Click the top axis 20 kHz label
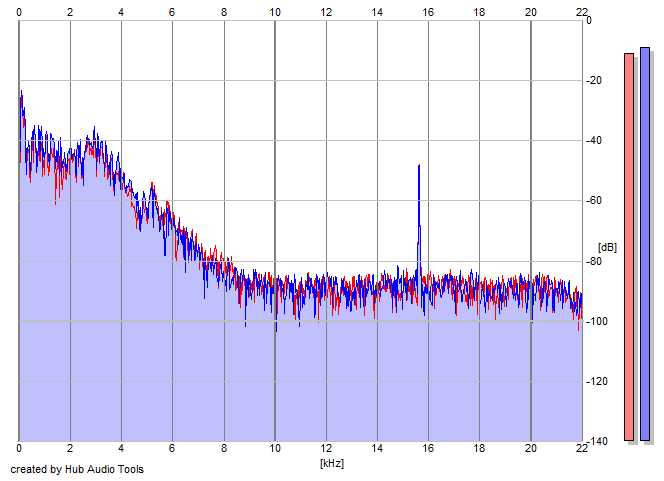This screenshot has height=481, width=664. click(x=531, y=12)
